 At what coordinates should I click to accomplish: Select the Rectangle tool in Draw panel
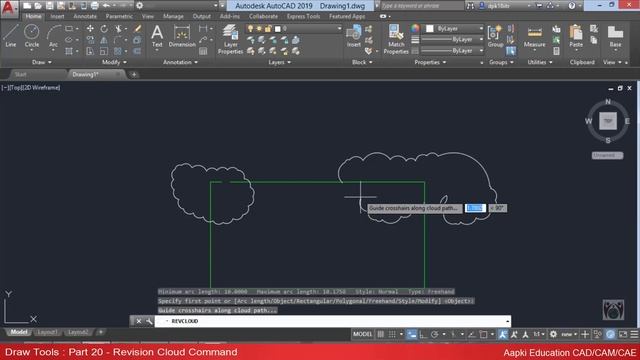point(69,29)
